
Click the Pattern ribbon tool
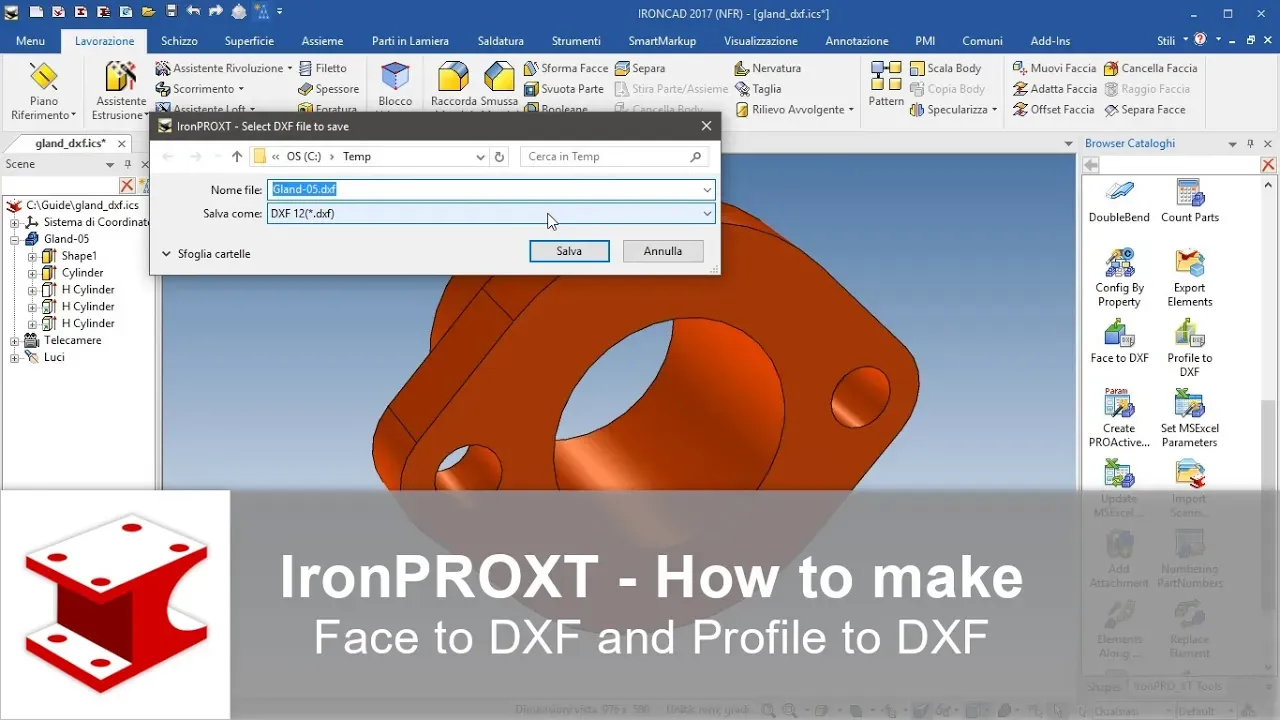(x=886, y=85)
